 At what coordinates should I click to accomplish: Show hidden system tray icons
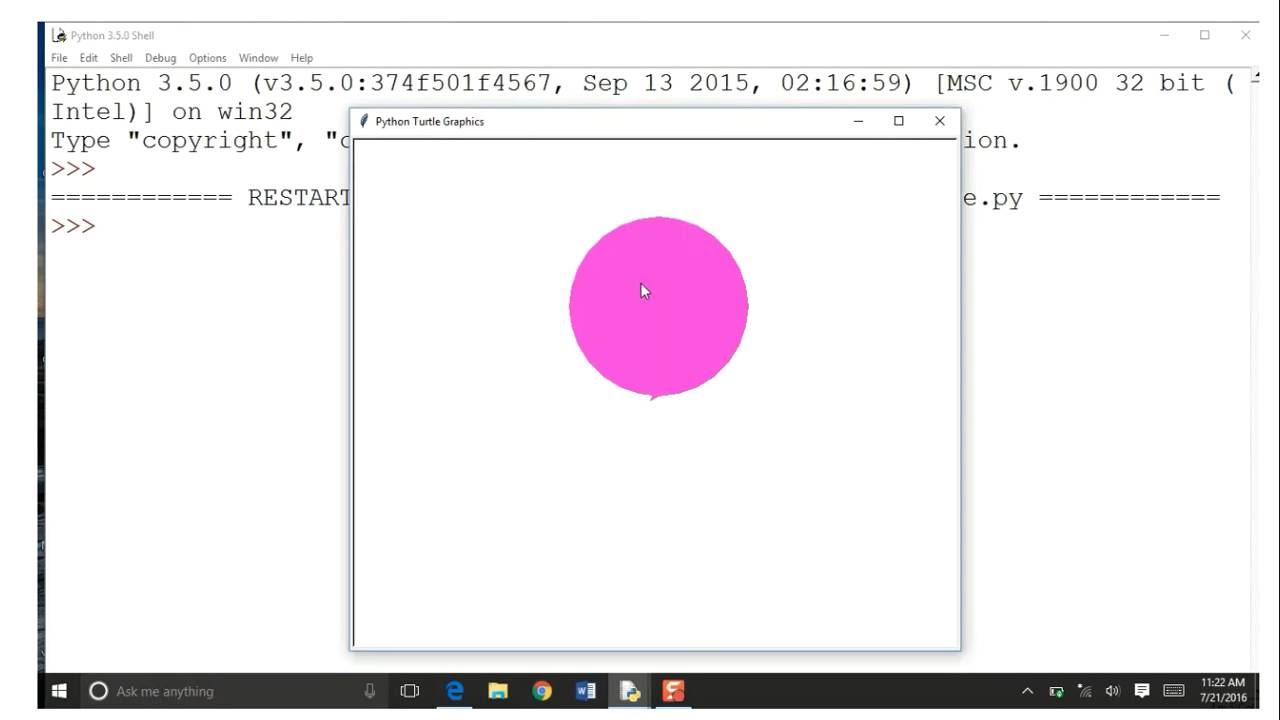pos(1027,691)
